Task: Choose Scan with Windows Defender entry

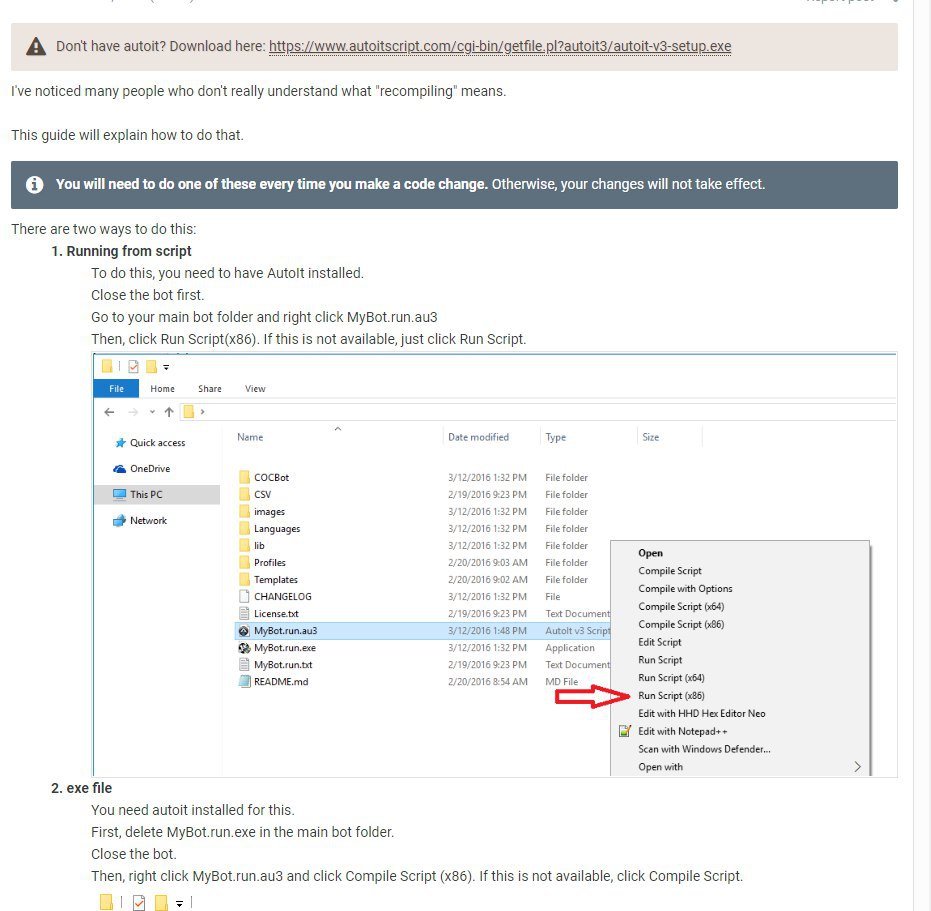Action: [704, 749]
